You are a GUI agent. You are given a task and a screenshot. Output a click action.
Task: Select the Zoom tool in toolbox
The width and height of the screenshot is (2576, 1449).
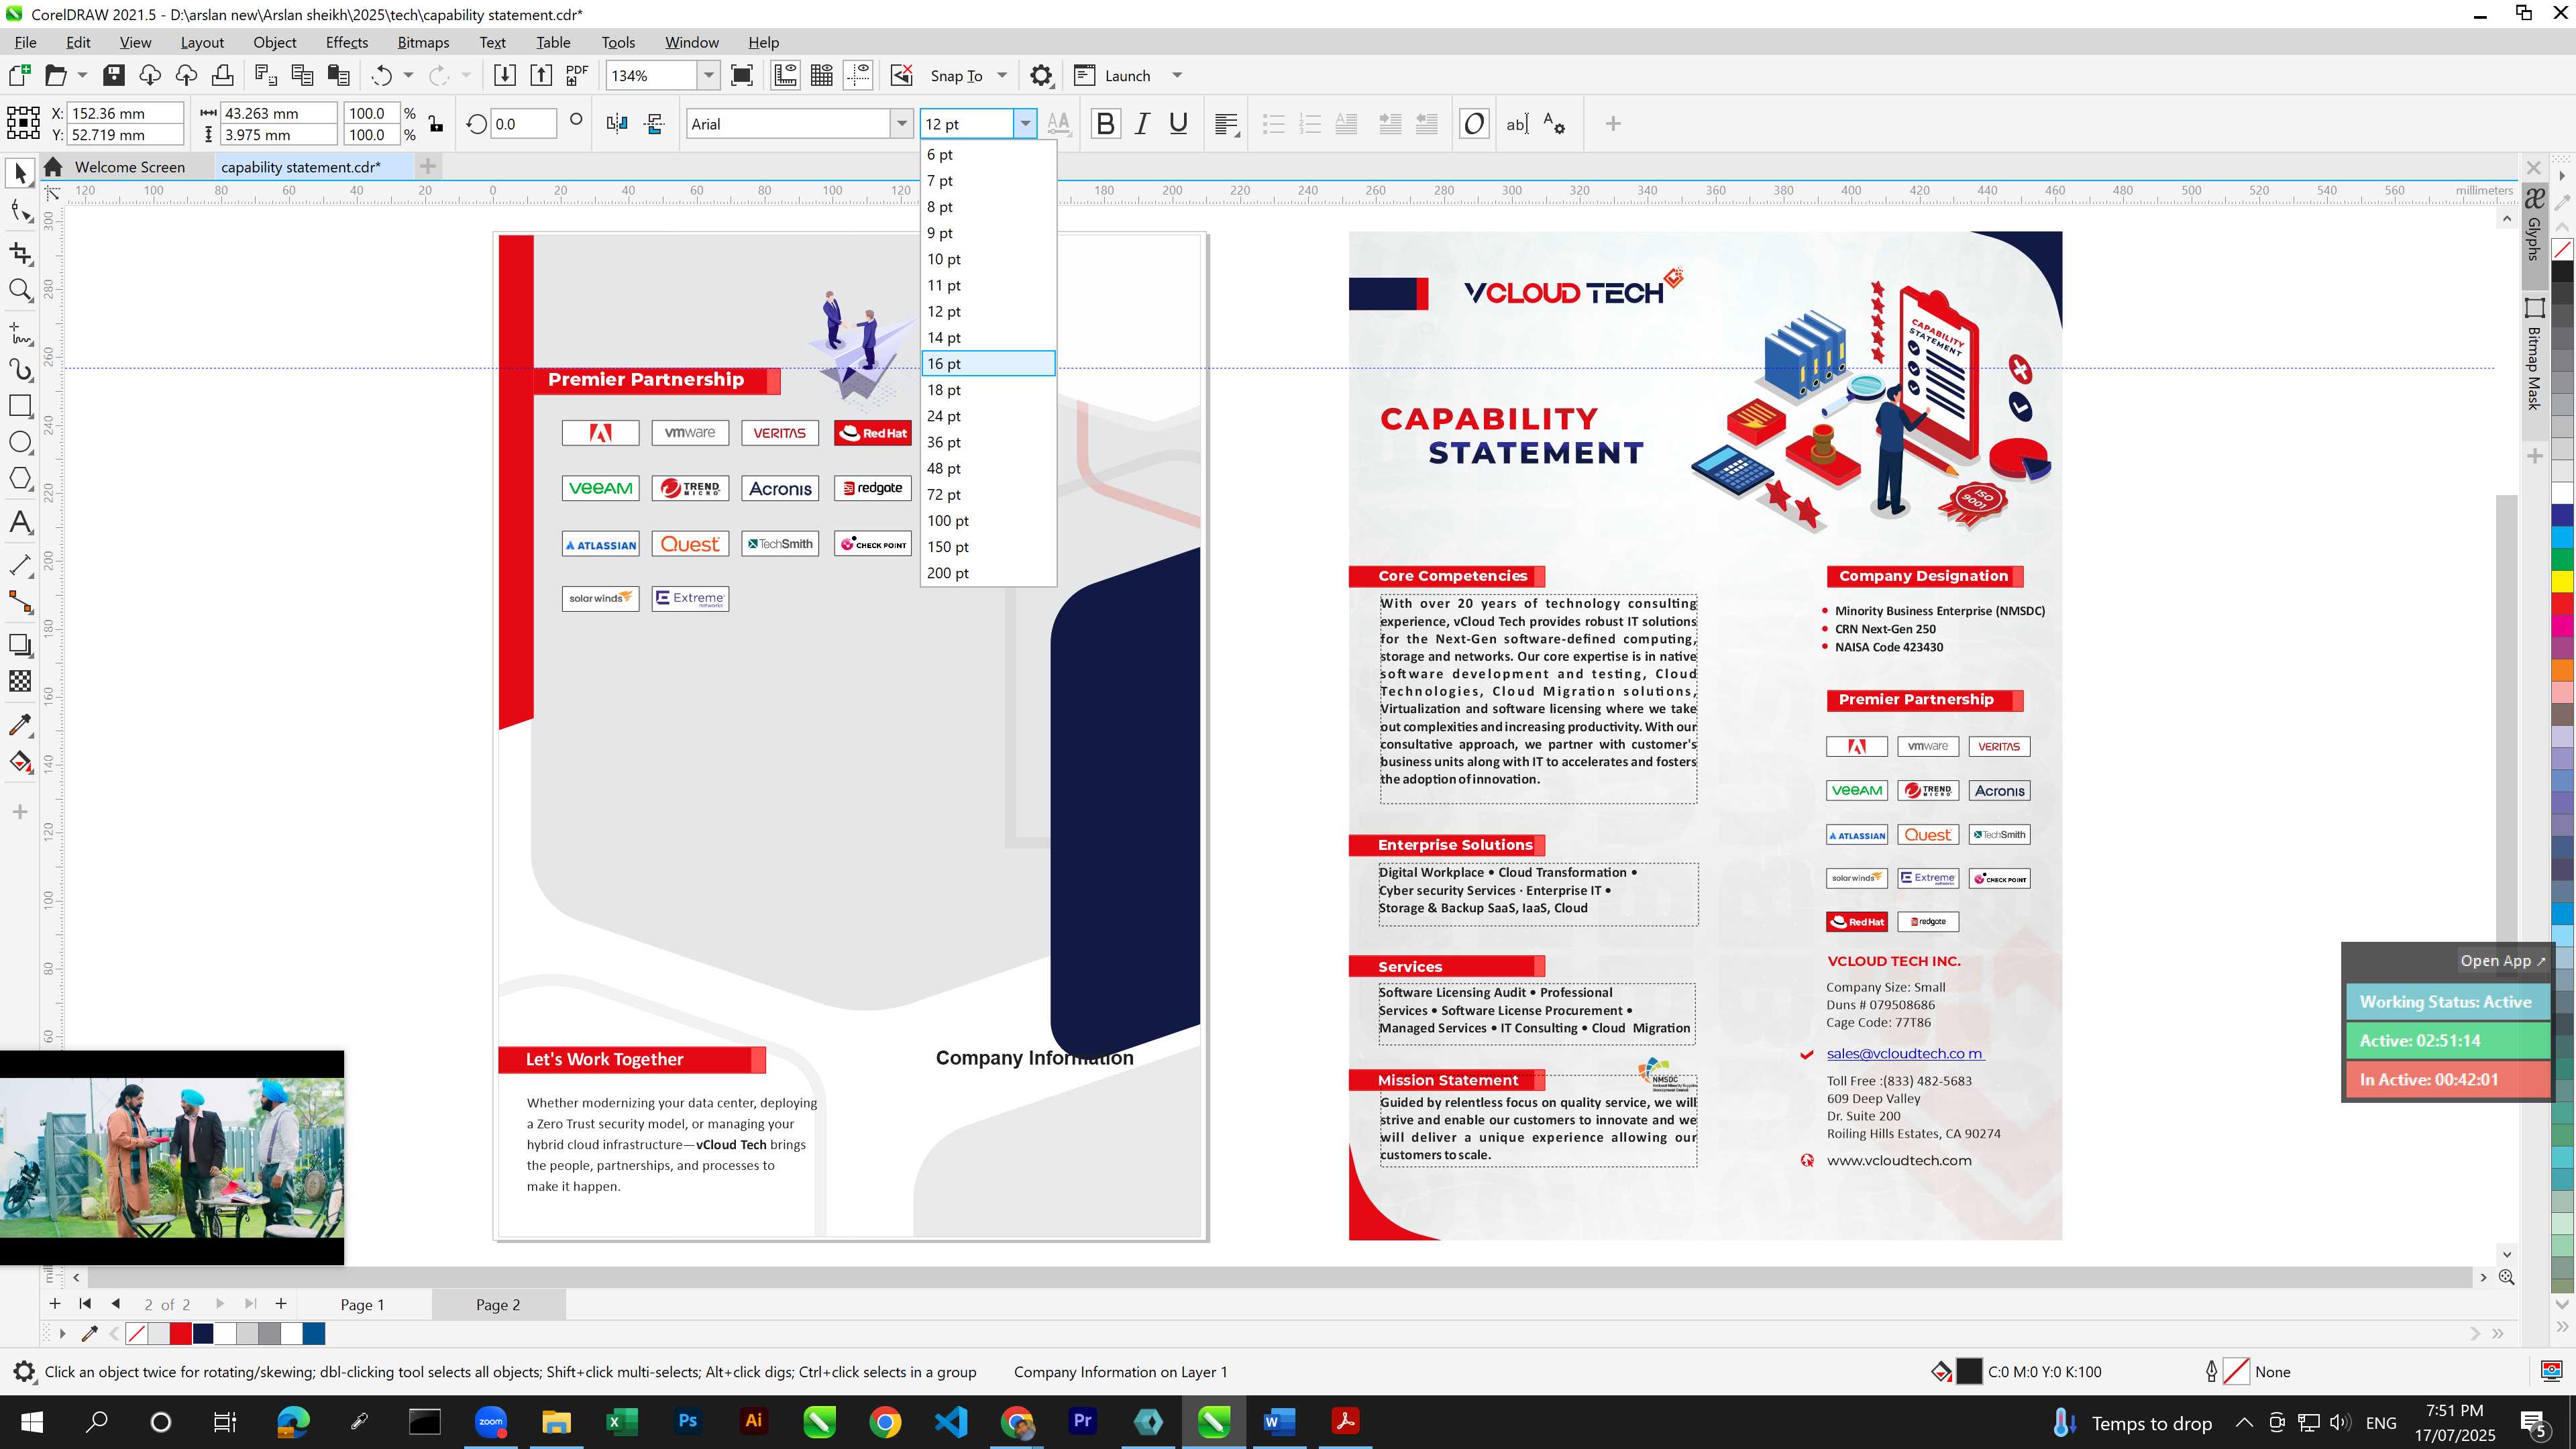(x=20, y=290)
